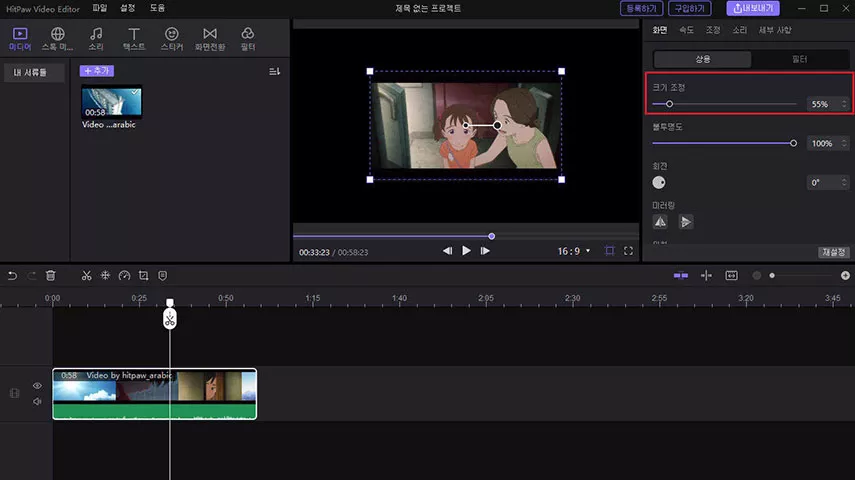Open the 16:9 aspect ratio dropdown
This screenshot has height=480, width=855.
[573, 251]
